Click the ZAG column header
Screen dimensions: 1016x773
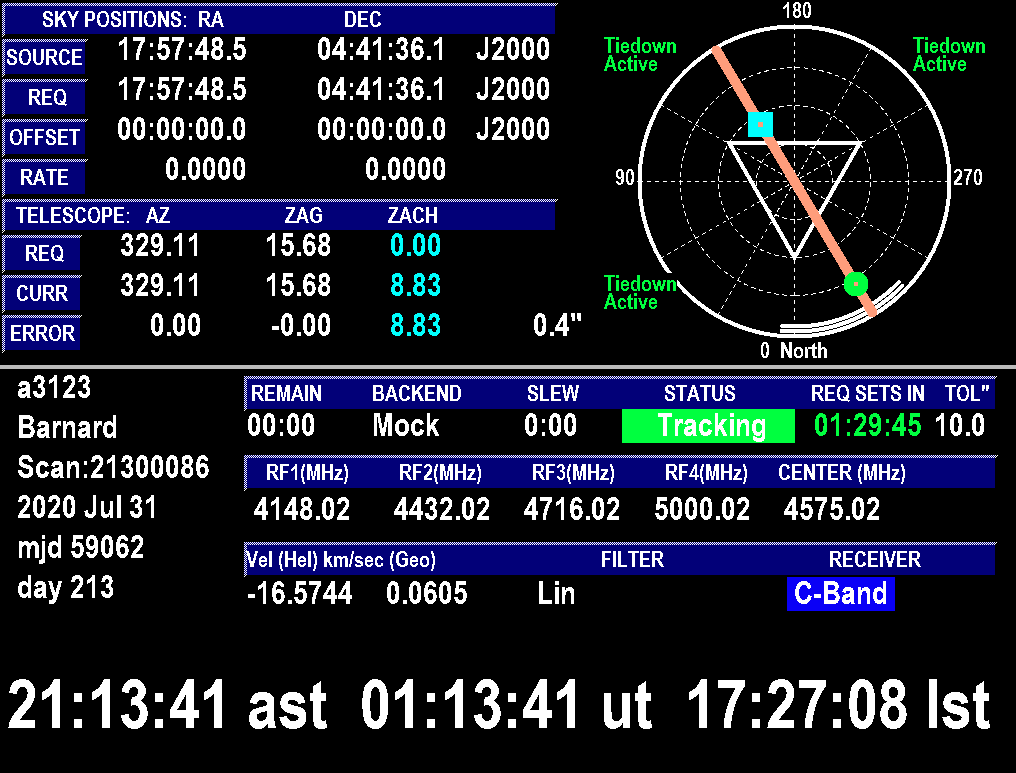(x=303, y=215)
